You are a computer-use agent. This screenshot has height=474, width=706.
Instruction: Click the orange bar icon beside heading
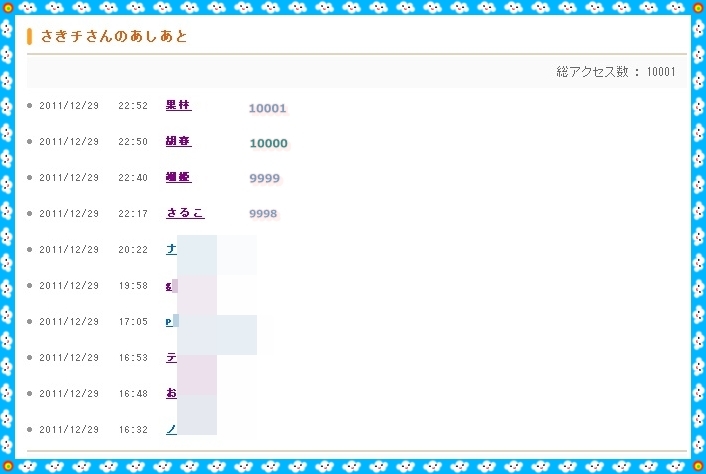coord(31,37)
